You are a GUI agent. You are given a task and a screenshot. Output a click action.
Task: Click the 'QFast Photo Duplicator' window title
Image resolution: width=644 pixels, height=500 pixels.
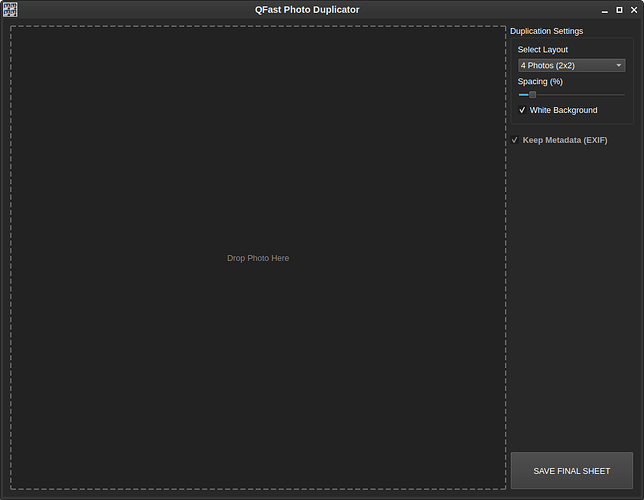[x=307, y=10]
